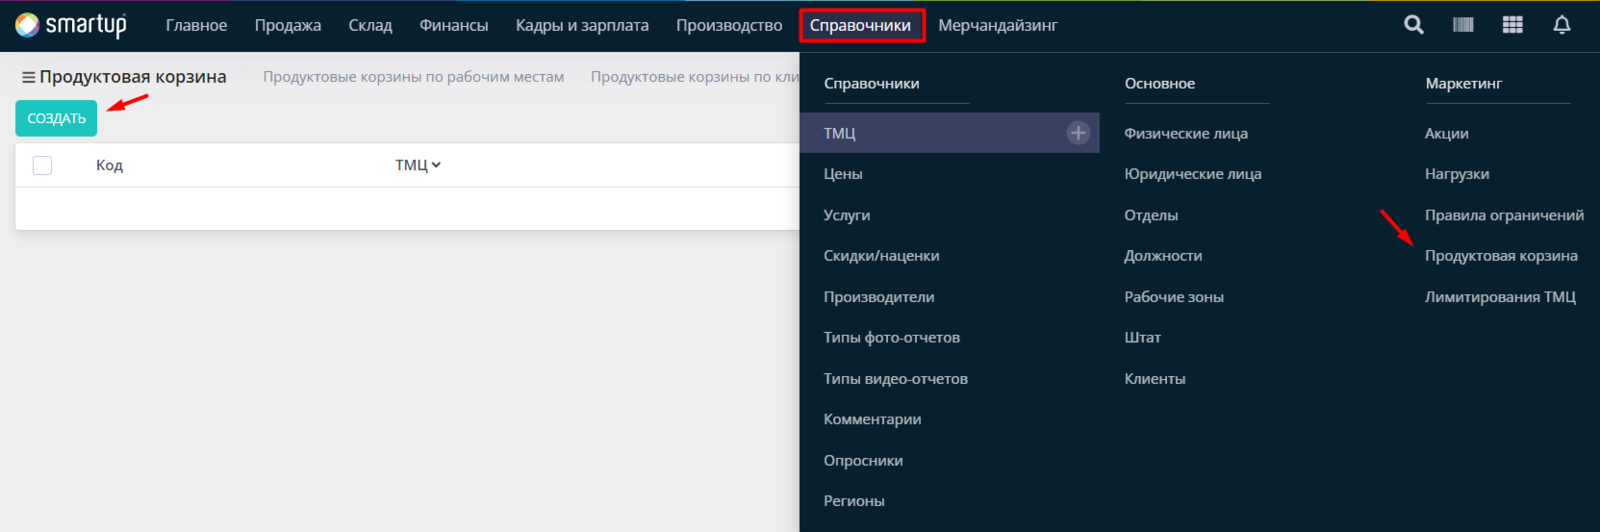The image size is (1600, 532).
Task: Click the Маркетинг section heading
Action: tap(1464, 83)
